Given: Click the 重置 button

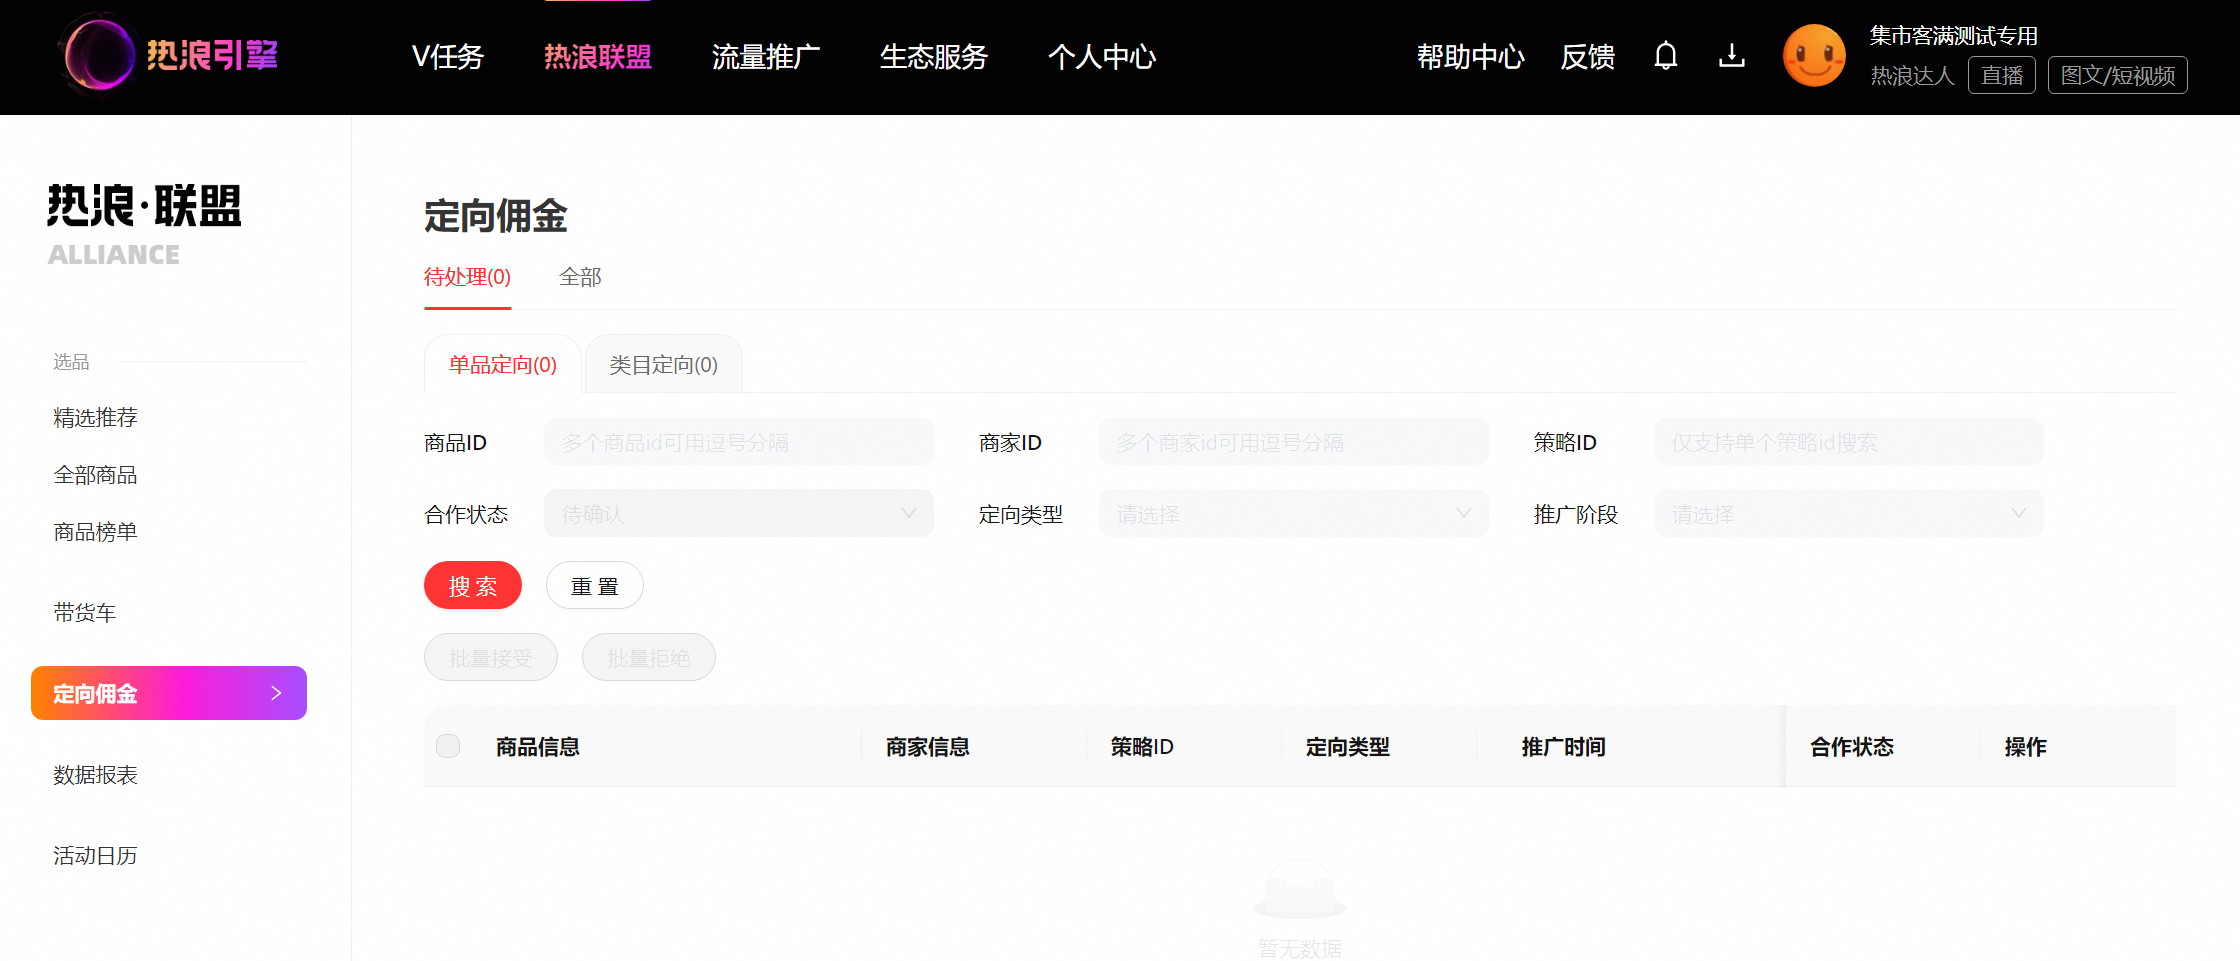Looking at the screenshot, I should pos(595,585).
